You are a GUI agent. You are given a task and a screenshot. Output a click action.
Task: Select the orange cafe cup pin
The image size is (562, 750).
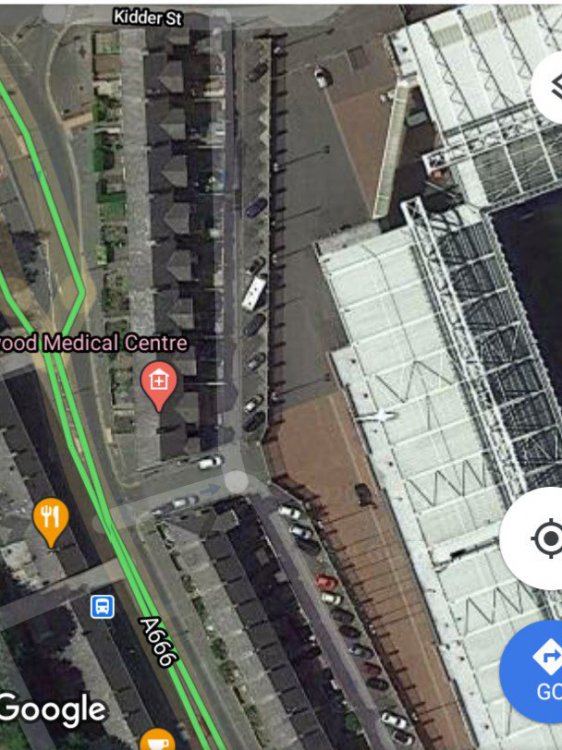(x=157, y=739)
